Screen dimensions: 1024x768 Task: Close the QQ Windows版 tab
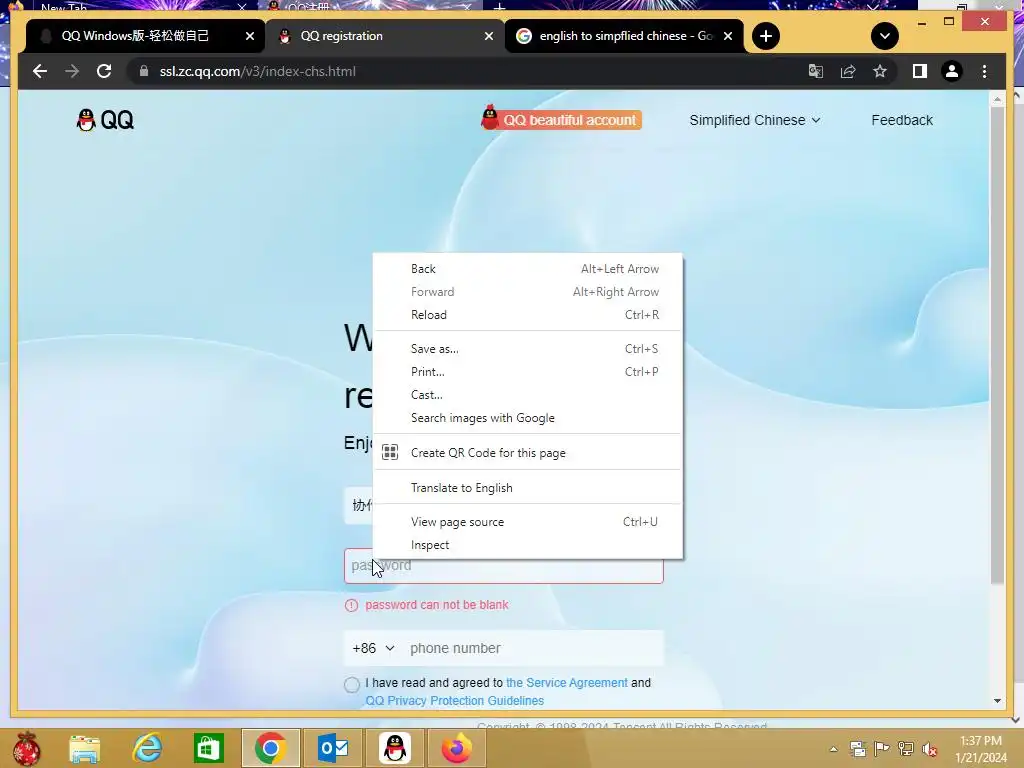tap(249, 37)
